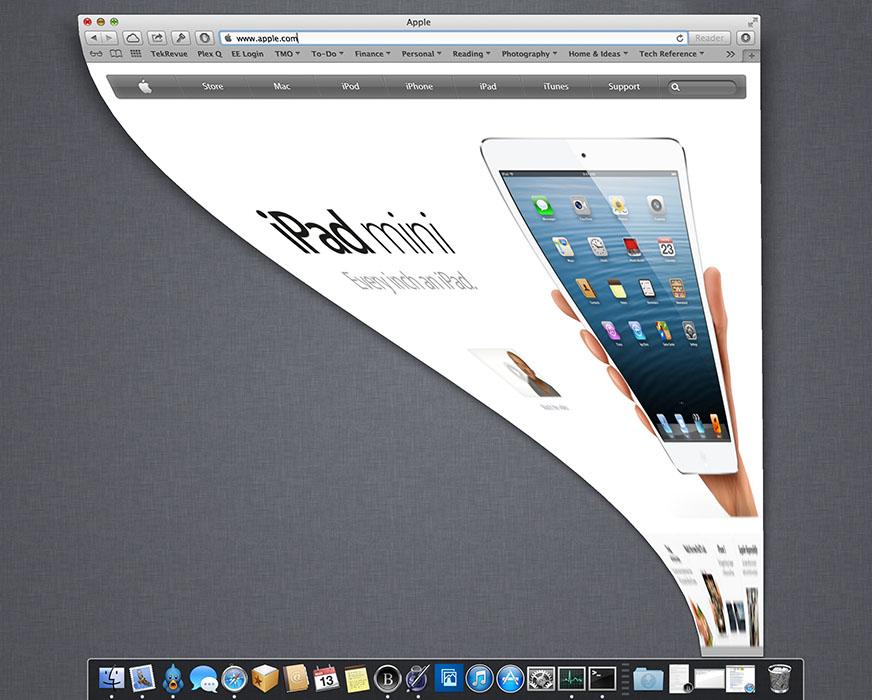872x700 pixels.
Task: Go to the Store tab on Apple site
Action: coord(213,87)
